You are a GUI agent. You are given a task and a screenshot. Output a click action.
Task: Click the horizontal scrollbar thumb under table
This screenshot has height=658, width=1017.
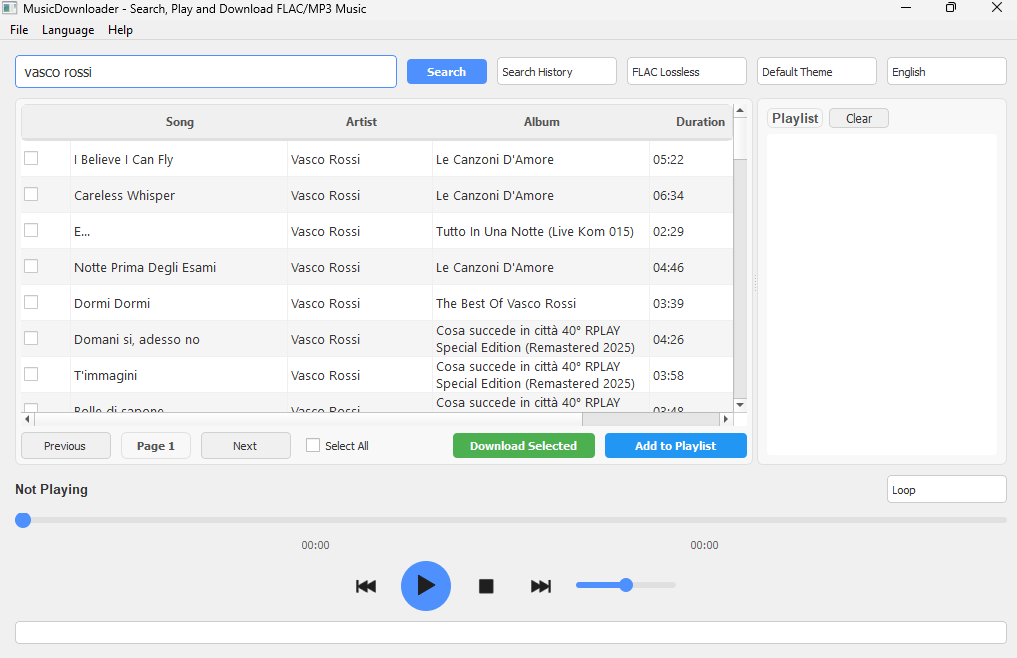pyautogui.click(x=307, y=419)
